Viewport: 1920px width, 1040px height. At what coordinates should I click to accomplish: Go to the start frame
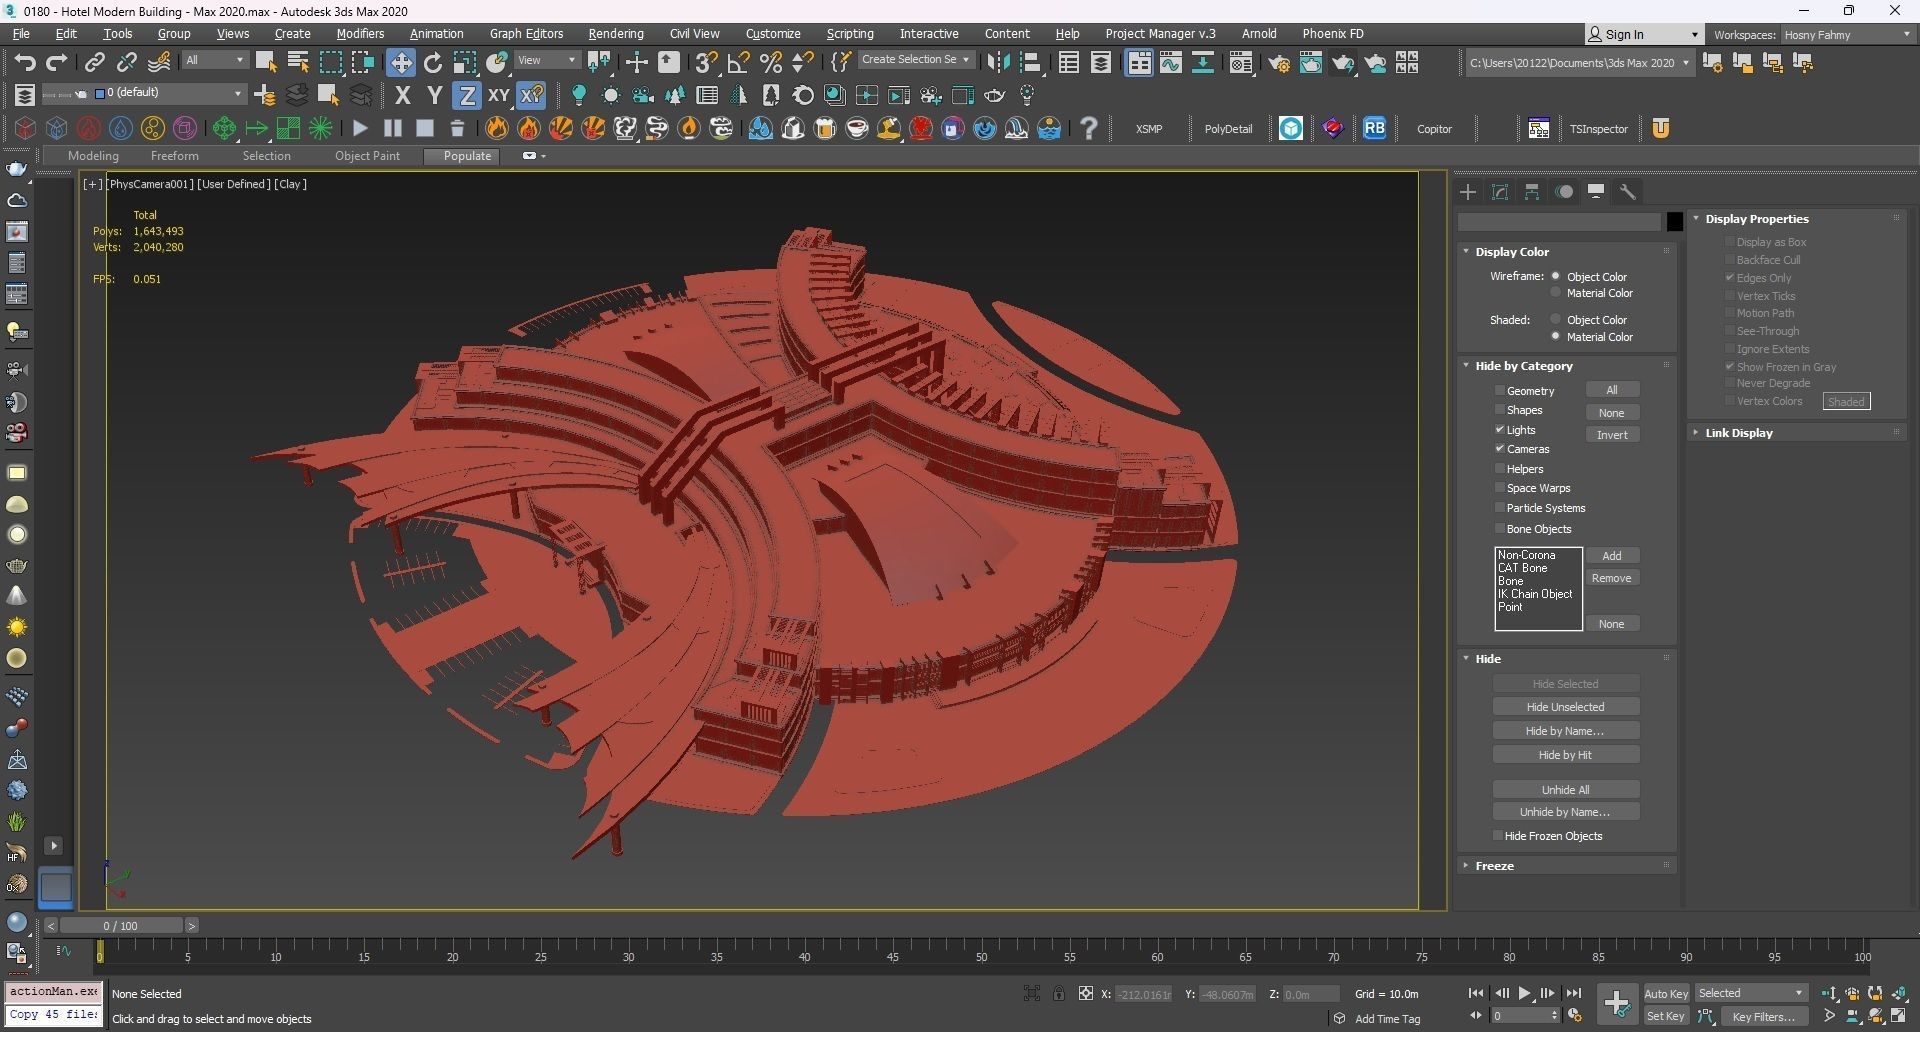[1476, 993]
